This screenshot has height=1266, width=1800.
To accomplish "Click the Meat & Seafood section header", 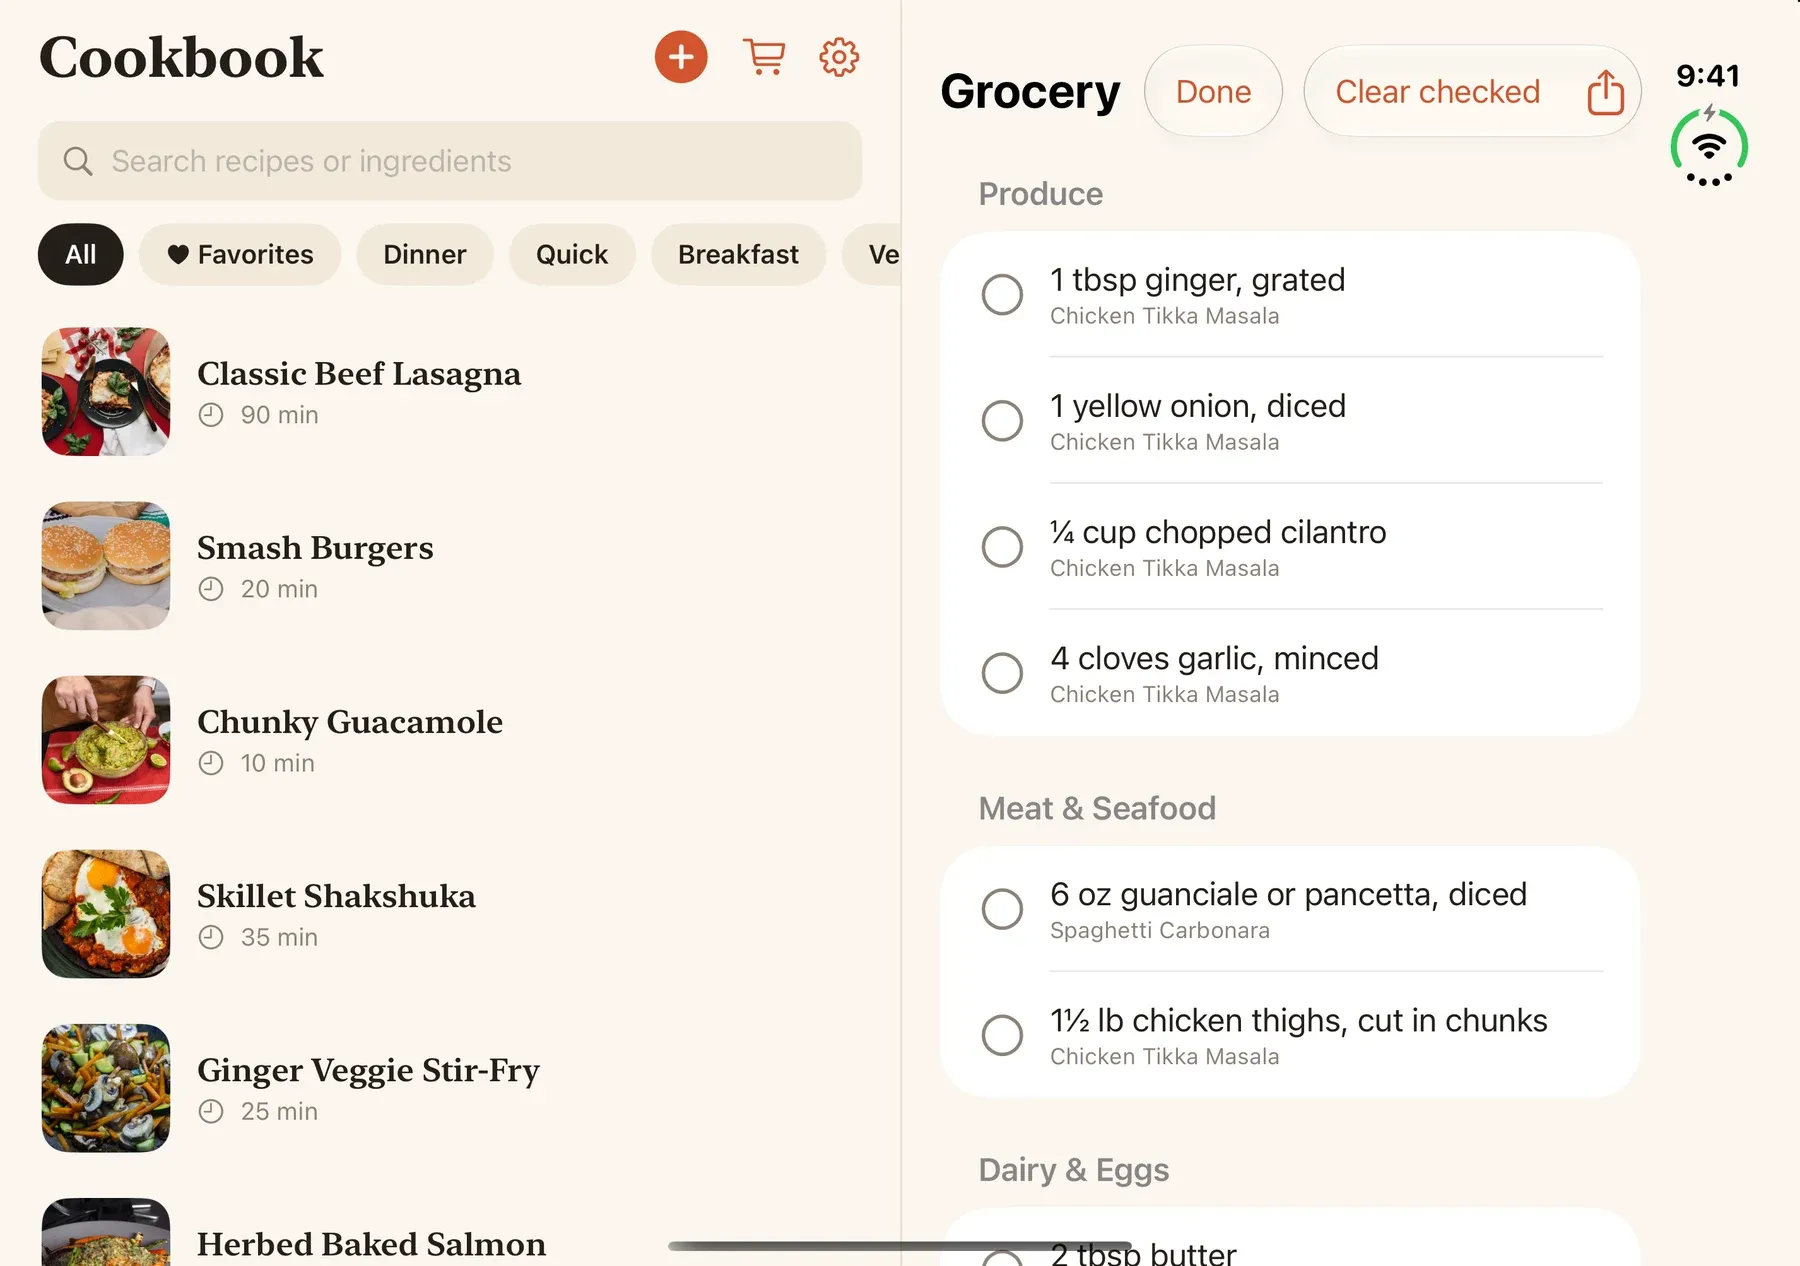I will coord(1097,808).
